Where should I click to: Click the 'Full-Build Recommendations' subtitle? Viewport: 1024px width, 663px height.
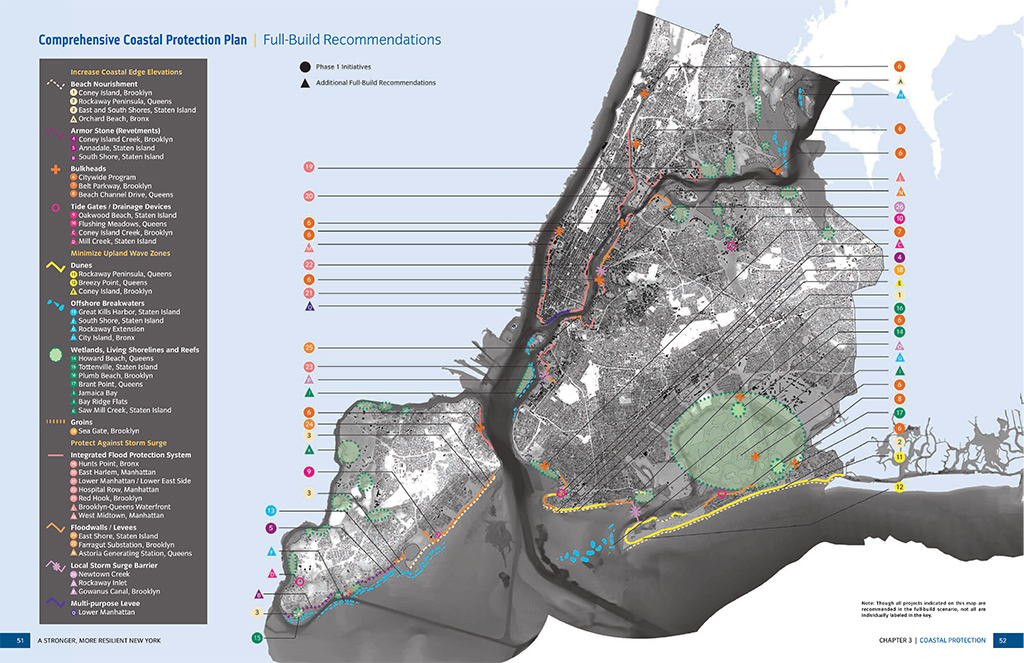tap(352, 40)
